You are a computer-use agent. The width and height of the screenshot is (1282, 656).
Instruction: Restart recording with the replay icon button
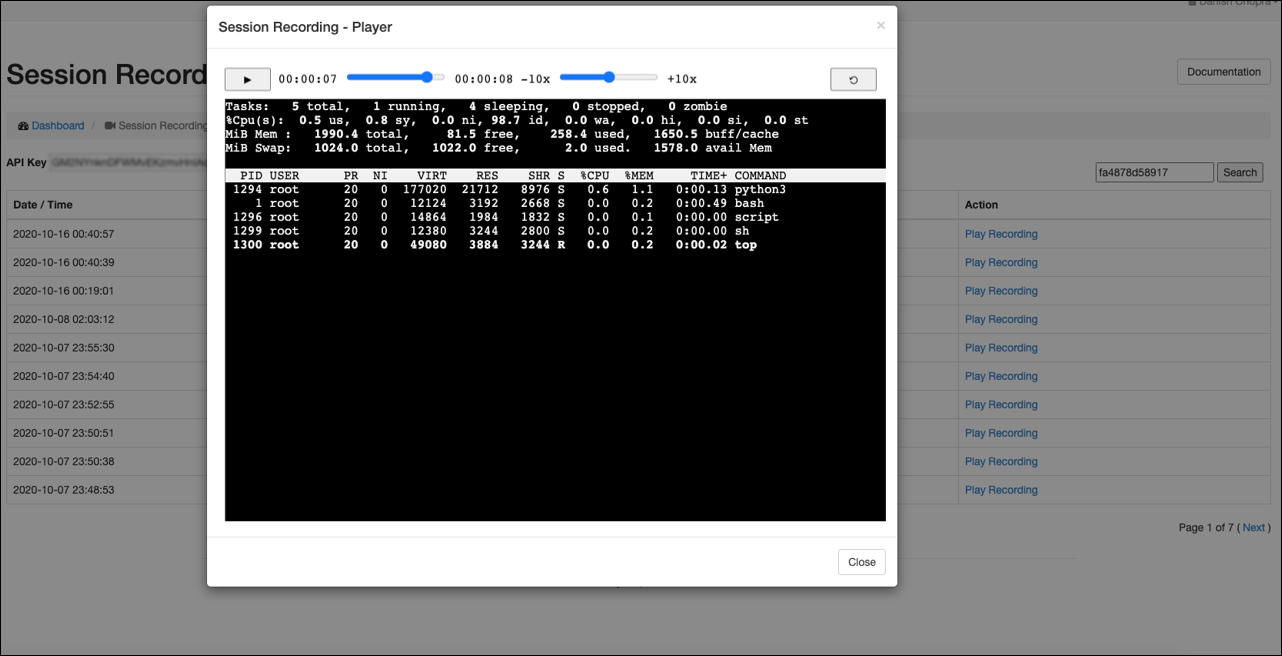pyautogui.click(x=853, y=79)
